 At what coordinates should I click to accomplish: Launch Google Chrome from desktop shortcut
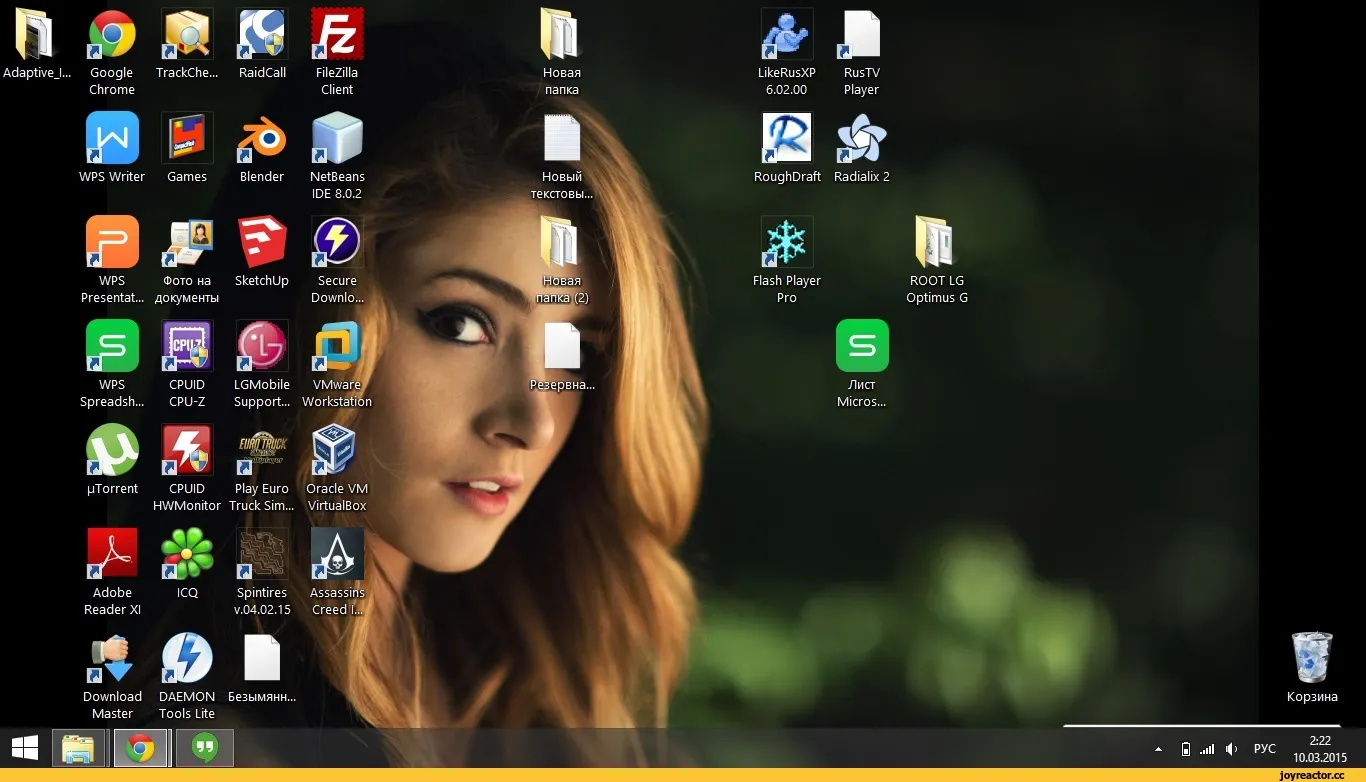click(112, 35)
